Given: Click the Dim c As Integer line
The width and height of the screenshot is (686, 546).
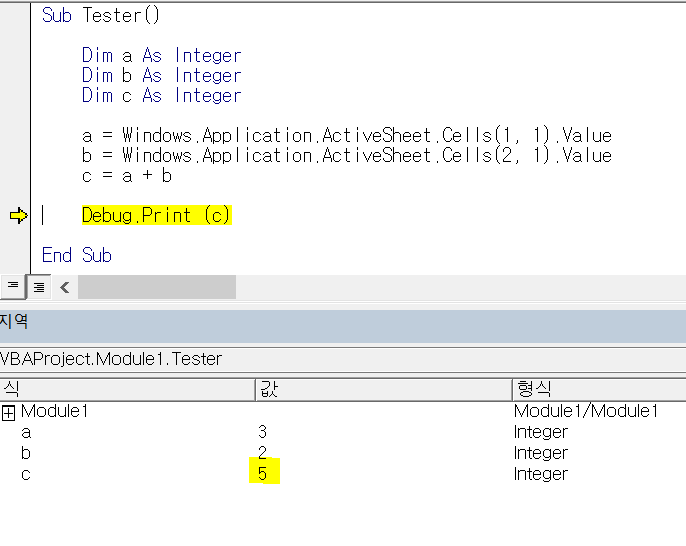Looking at the screenshot, I should point(161,95).
